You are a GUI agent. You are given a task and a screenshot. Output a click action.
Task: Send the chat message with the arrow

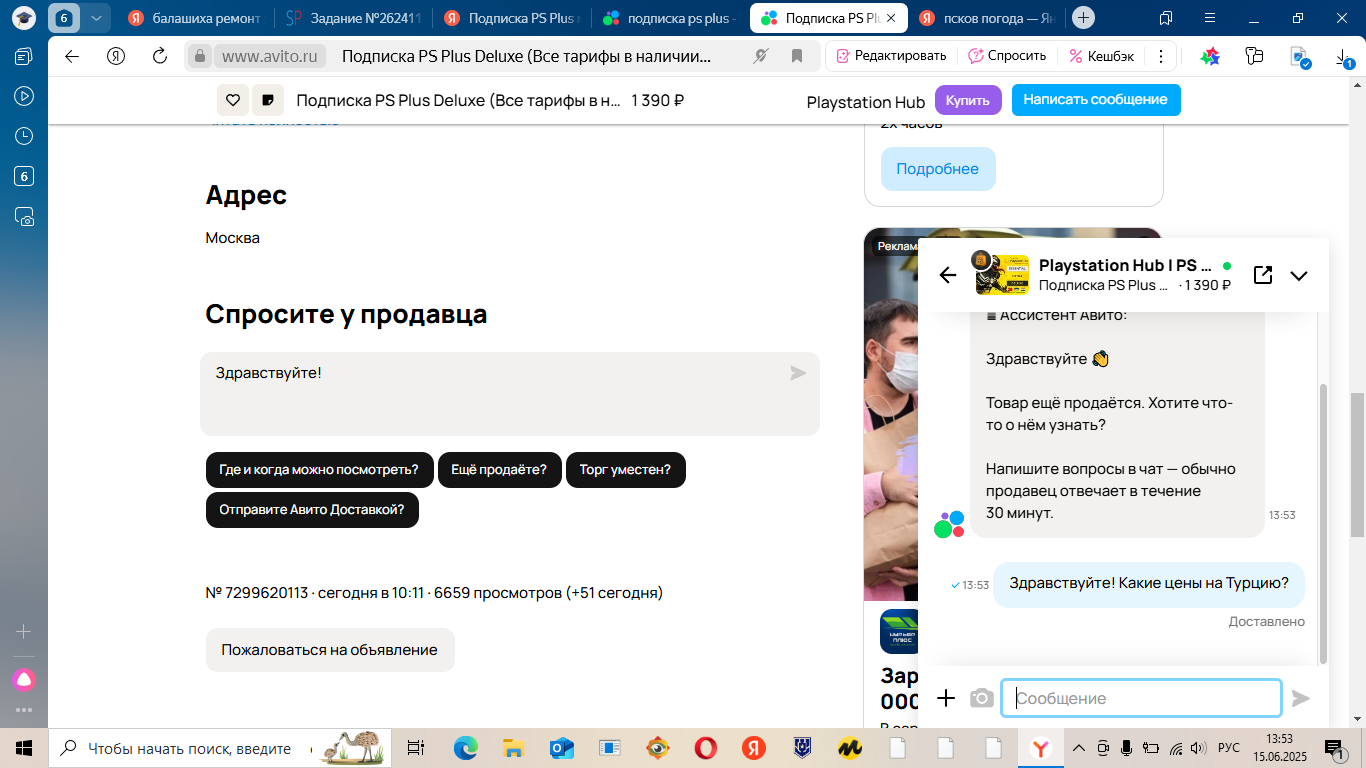pos(1301,698)
